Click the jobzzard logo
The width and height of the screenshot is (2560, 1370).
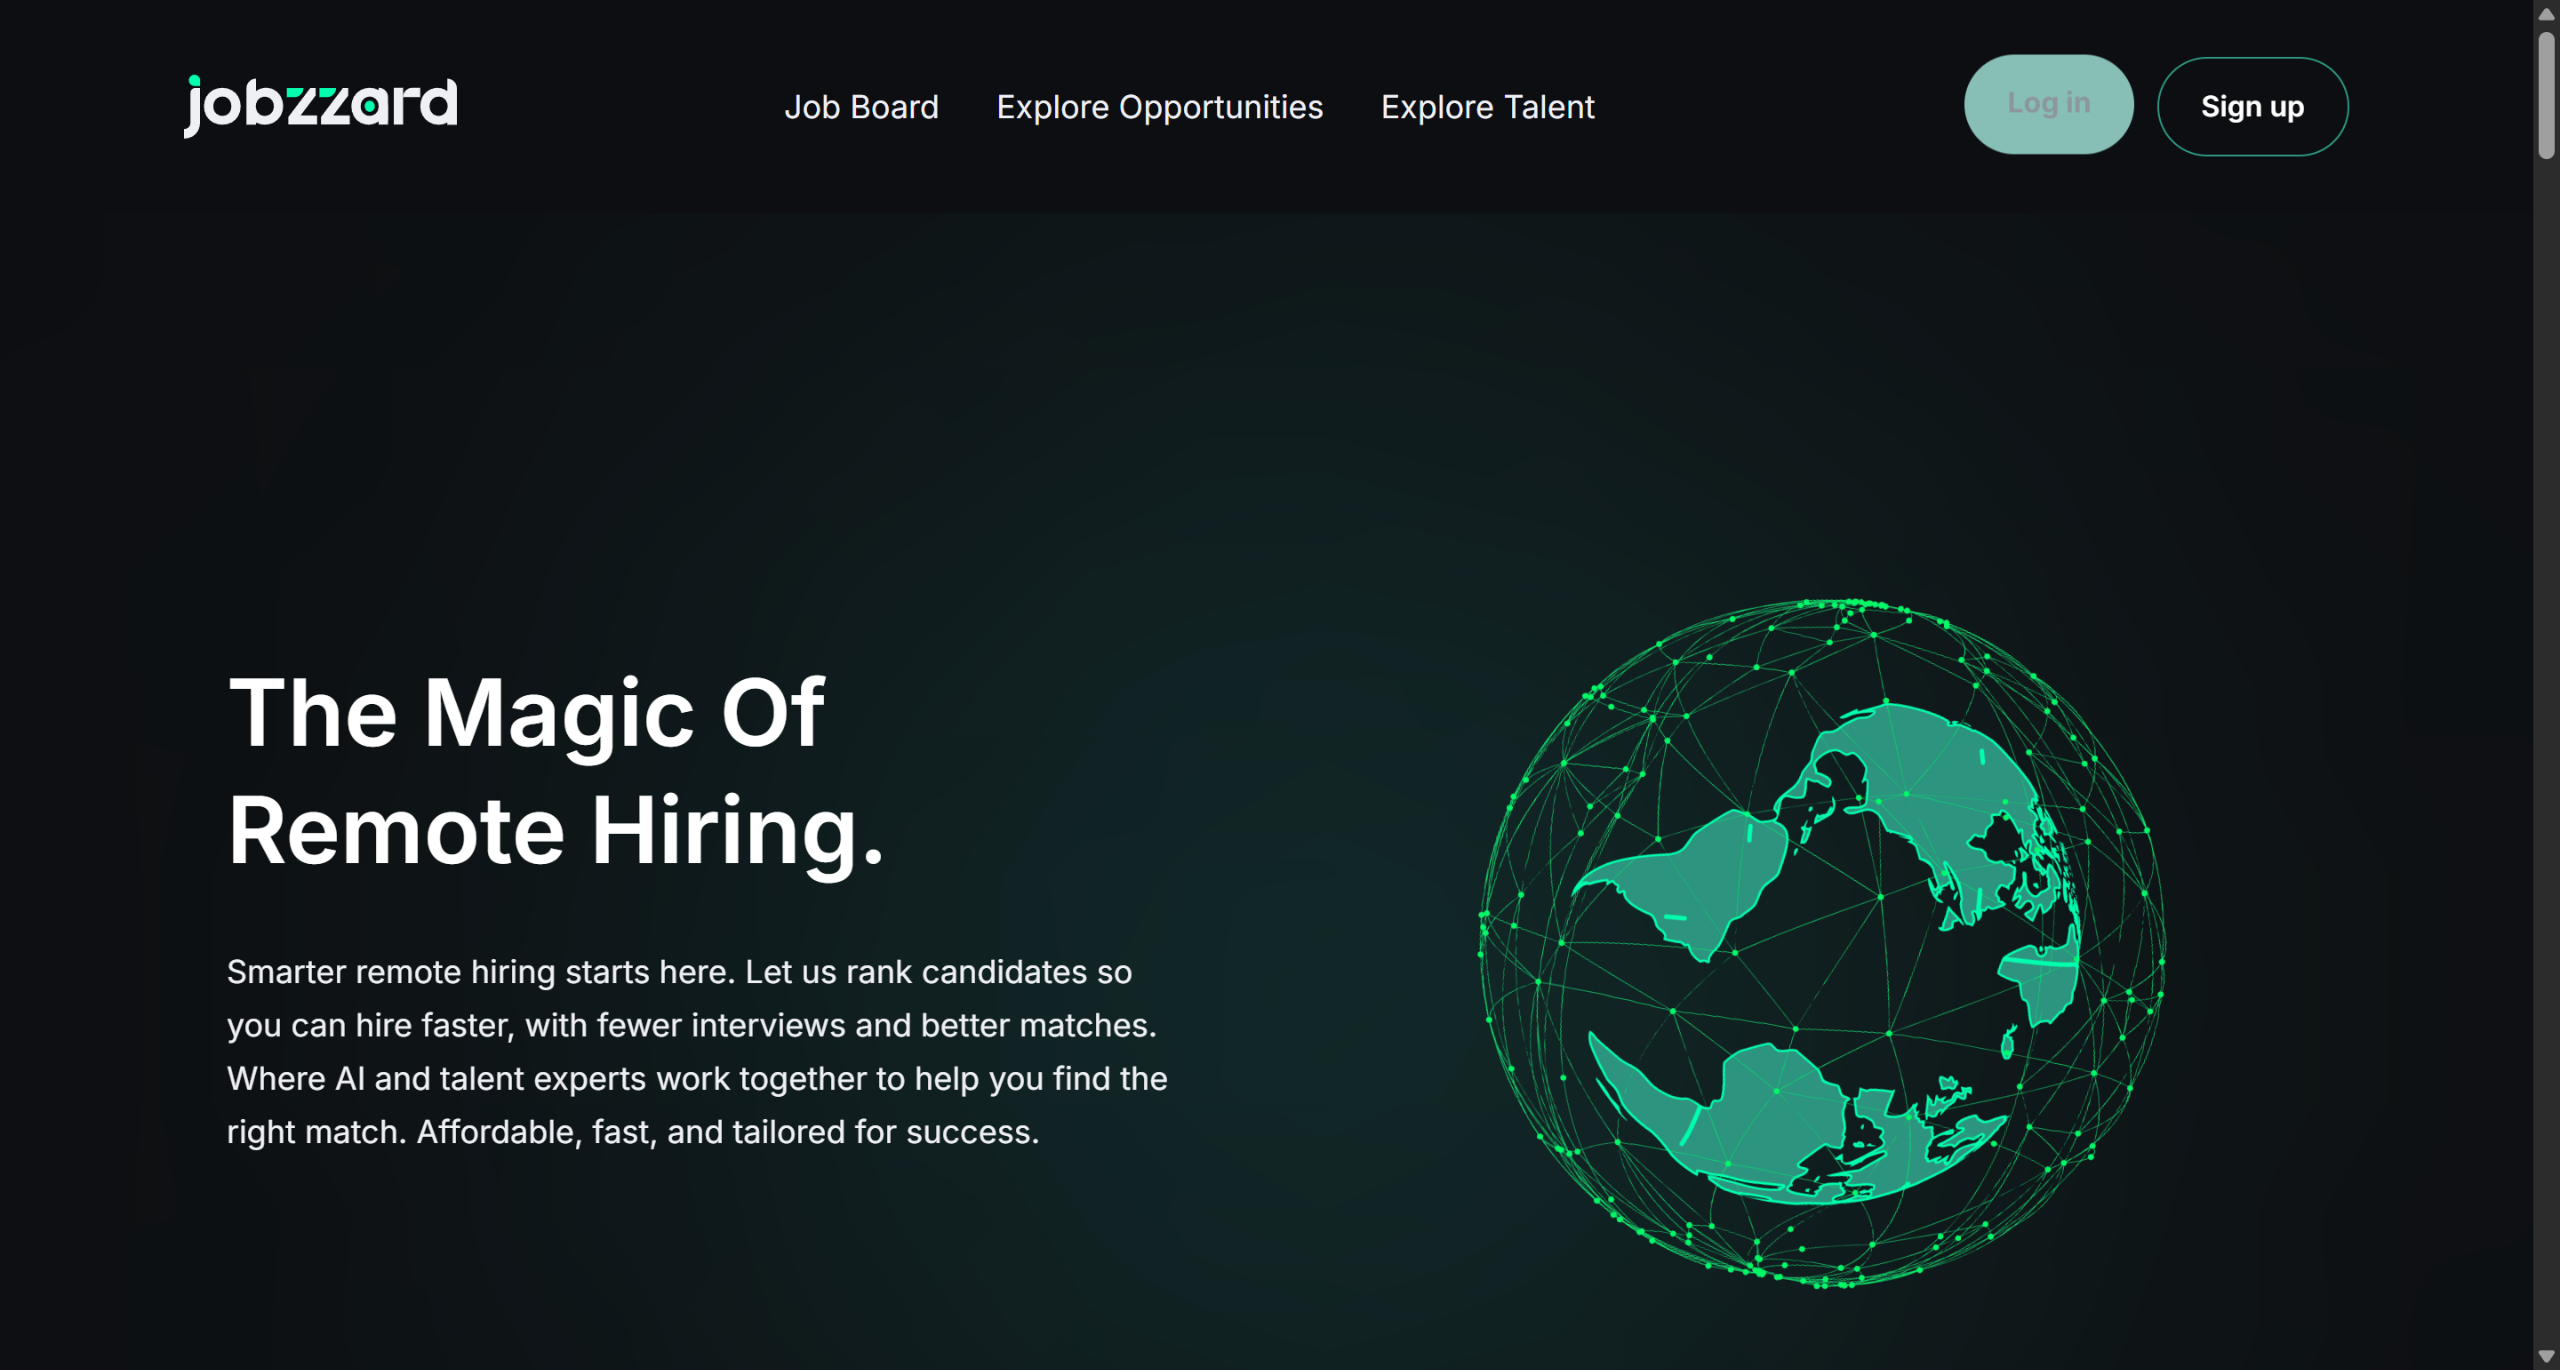pos(320,105)
